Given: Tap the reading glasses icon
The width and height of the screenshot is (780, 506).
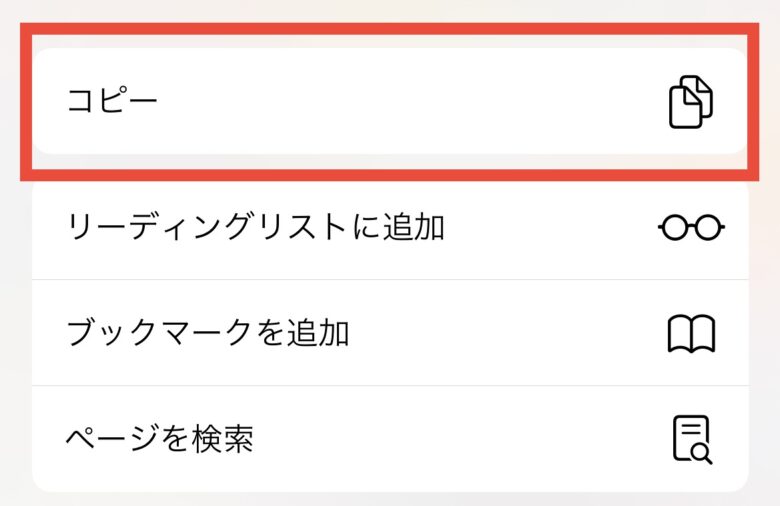Looking at the screenshot, I should [691, 227].
